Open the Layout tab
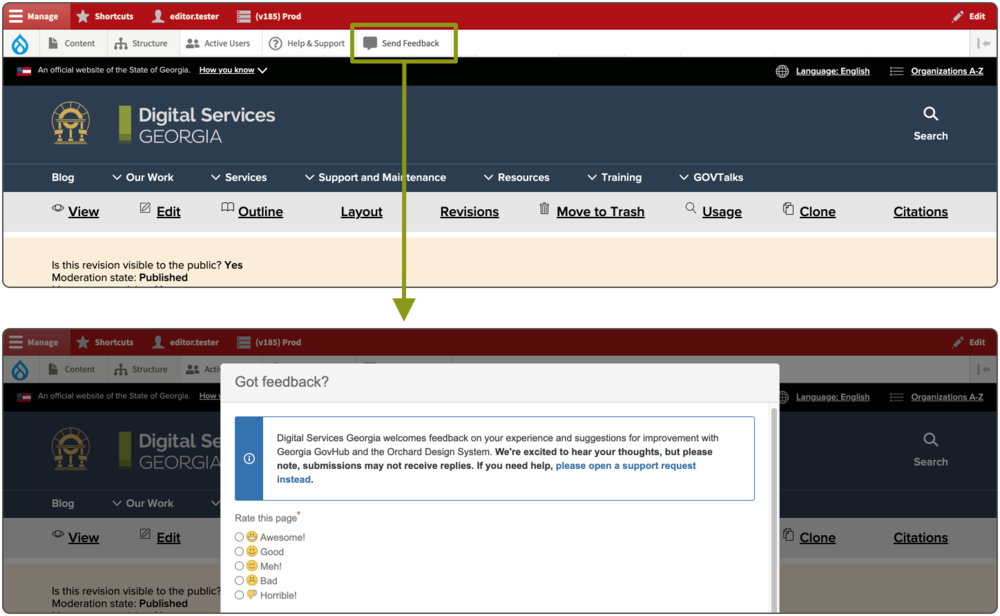Viewport: 1000px width, 616px height. coord(361,212)
